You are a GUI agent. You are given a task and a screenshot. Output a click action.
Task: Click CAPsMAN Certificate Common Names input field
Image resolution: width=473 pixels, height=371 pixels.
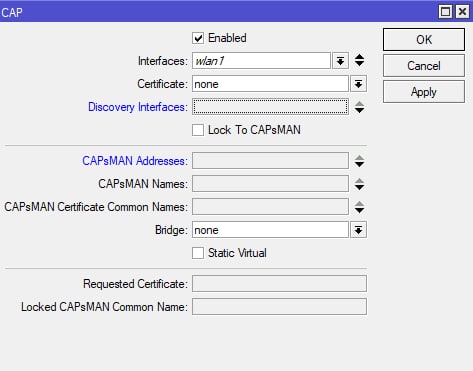click(270, 207)
